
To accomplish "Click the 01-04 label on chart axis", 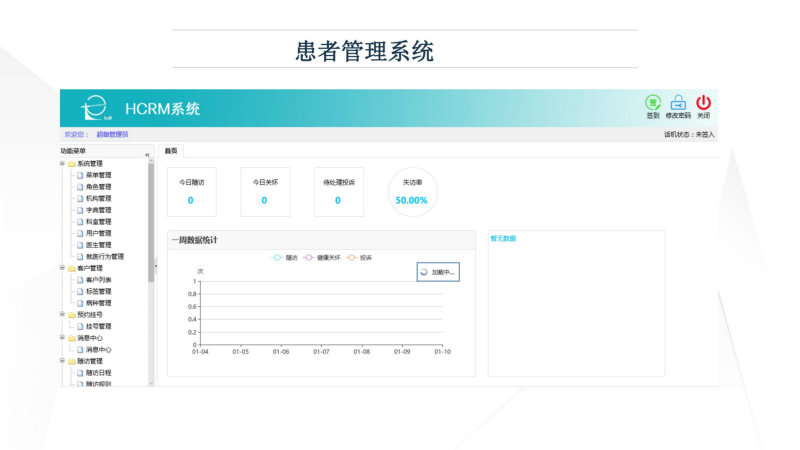I will (x=200, y=352).
